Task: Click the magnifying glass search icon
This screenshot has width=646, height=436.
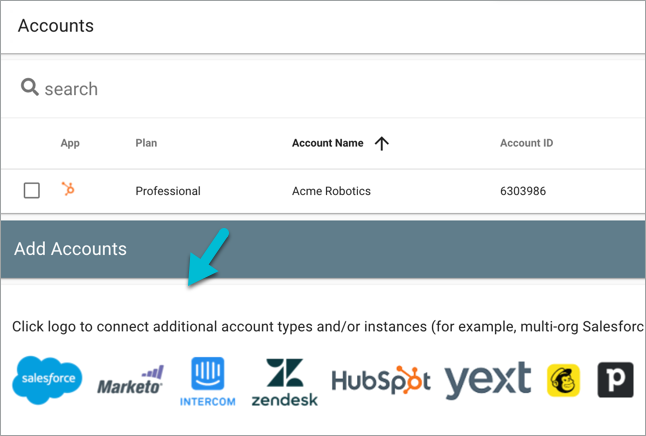Action: pyautogui.click(x=30, y=88)
